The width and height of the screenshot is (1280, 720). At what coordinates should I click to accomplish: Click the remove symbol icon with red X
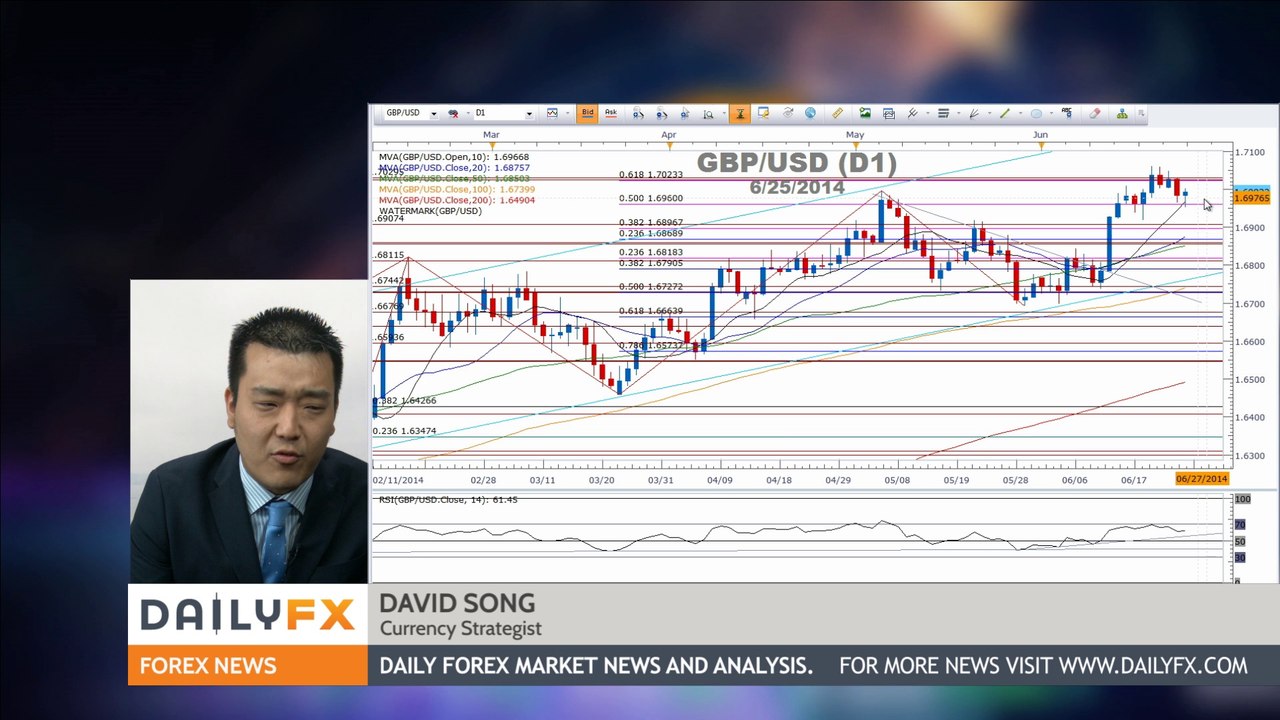click(454, 113)
